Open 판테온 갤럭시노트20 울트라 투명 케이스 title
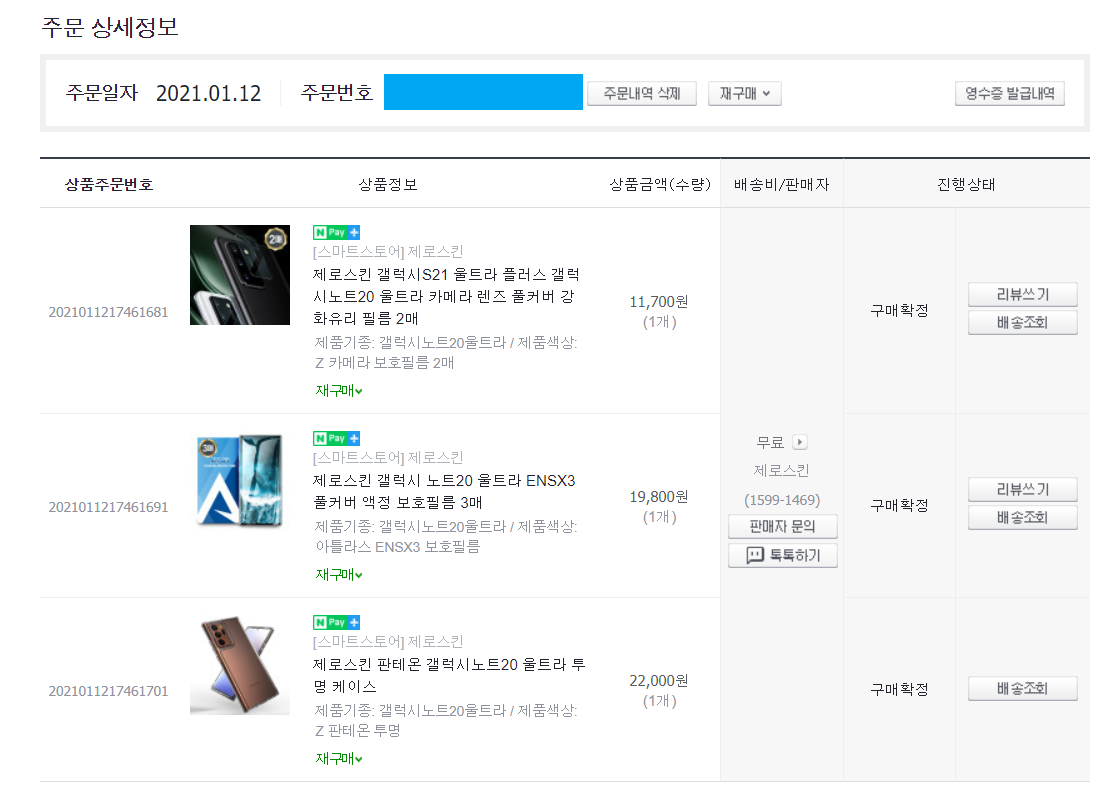The width and height of the screenshot is (1103, 799). point(449,675)
